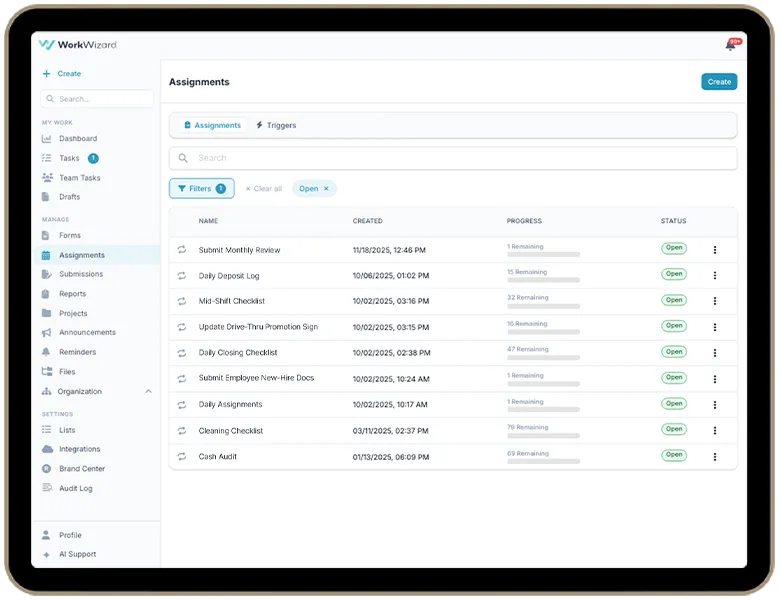This screenshot has width=780, height=601.
Task: Click the Announcements megaphone icon
Action: pyautogui.click(x=47, y=333)
